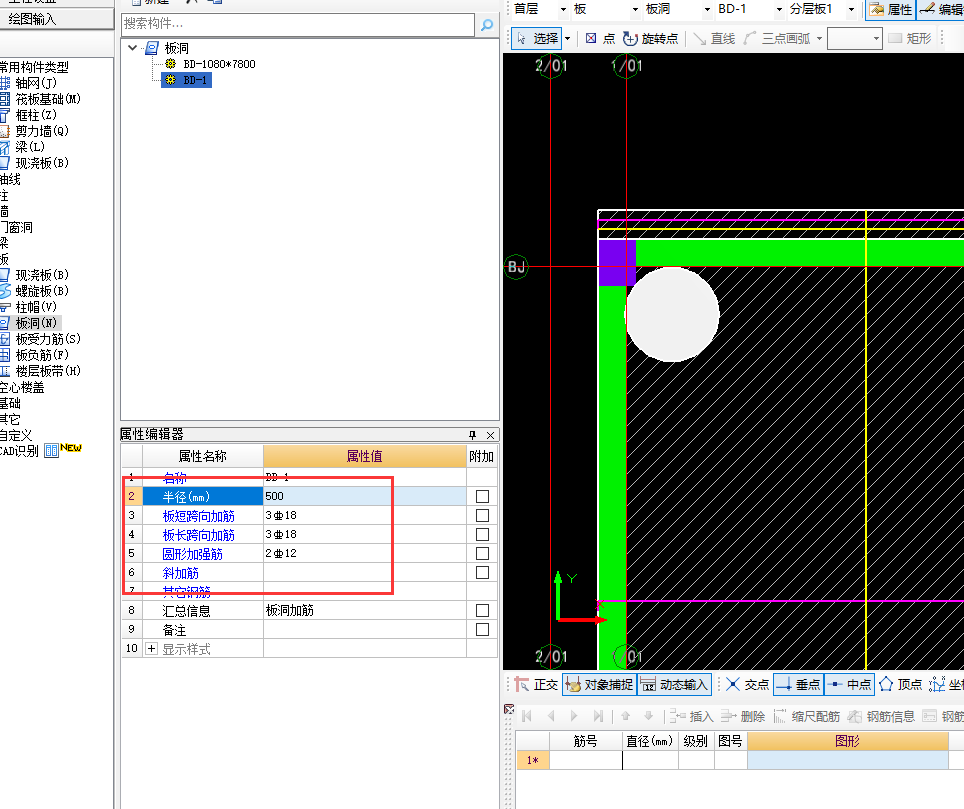
Task: Pin the 属性编辑器 panel
Action: coord(472,435)
